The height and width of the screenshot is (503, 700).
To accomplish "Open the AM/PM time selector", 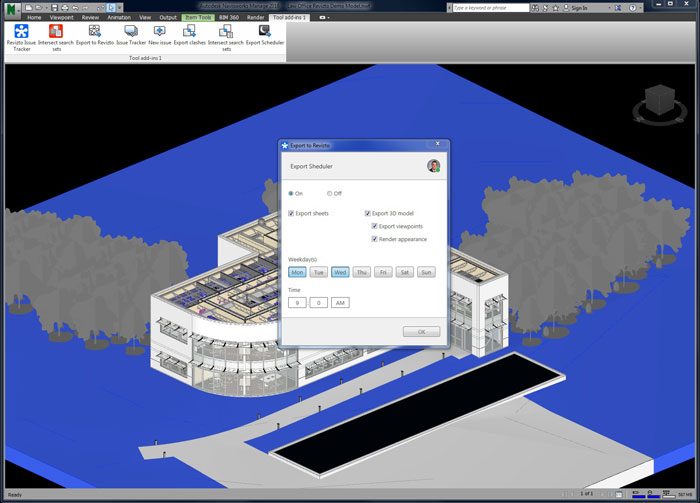I will tap(339, 302).
